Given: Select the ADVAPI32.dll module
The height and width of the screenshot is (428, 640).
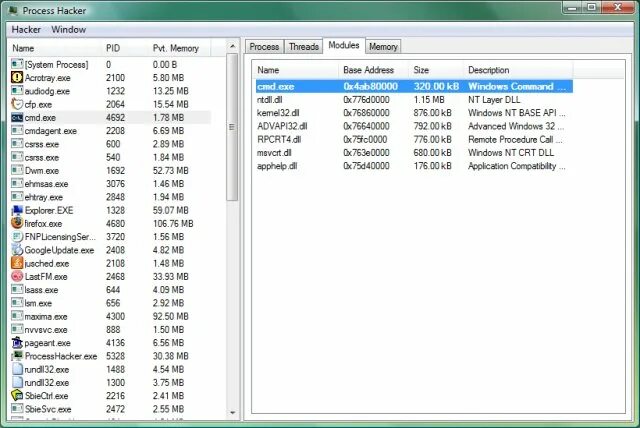Looking at the screenshot, I should tap(282, 126).
